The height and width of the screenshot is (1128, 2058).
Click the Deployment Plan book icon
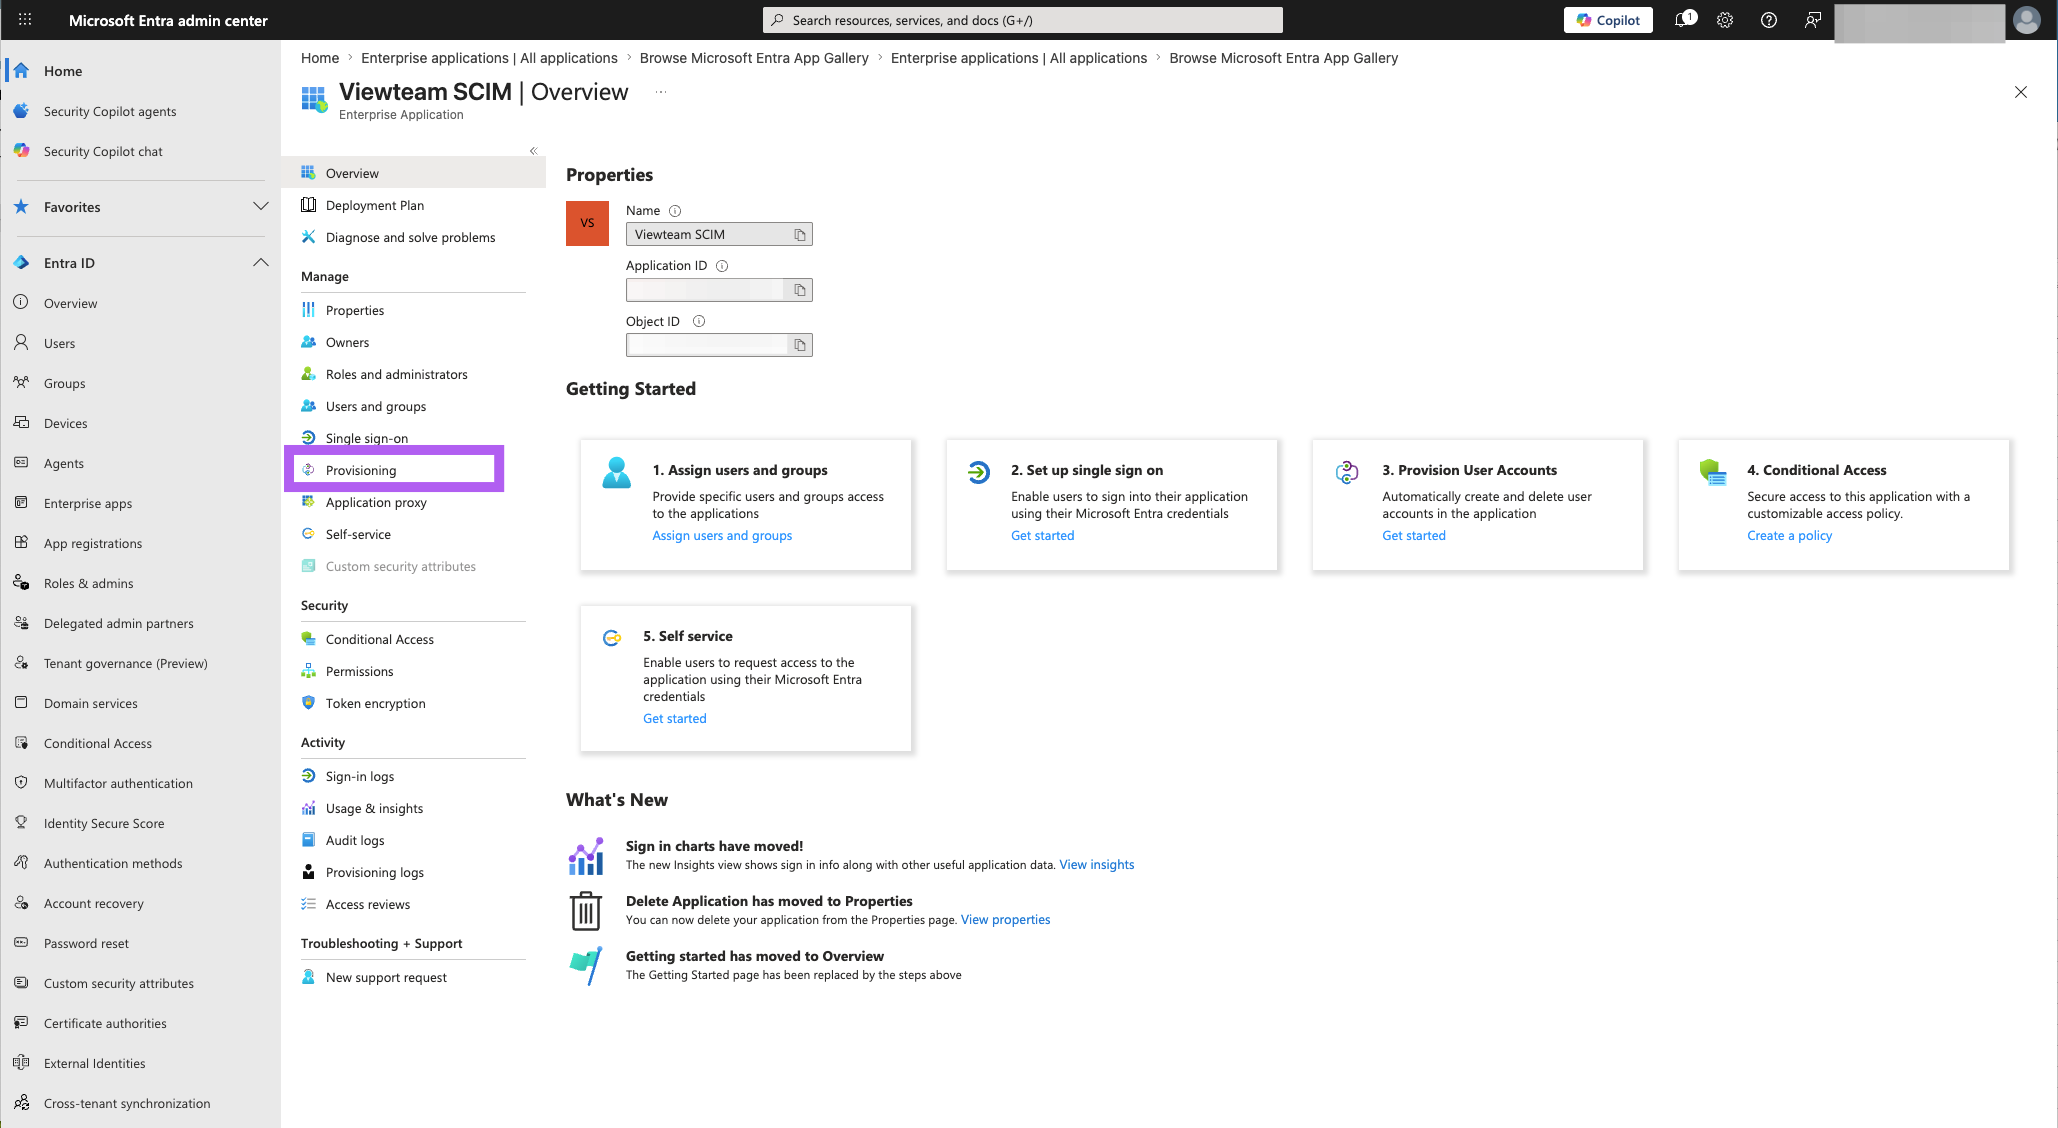[308, 205]
